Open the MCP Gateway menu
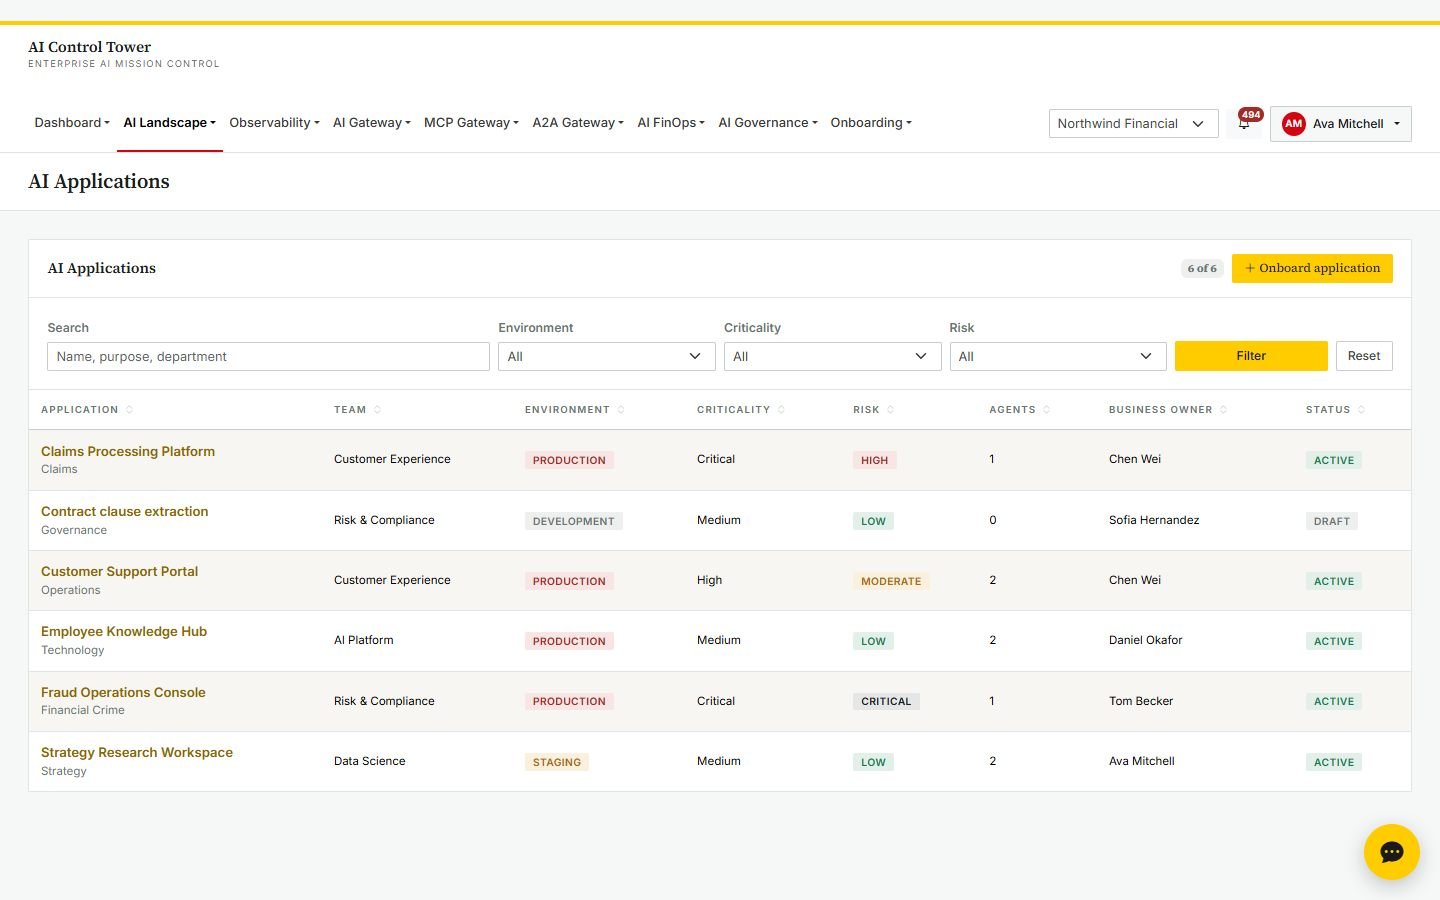This screenshot has height=900, width=1440. point(471,123)
